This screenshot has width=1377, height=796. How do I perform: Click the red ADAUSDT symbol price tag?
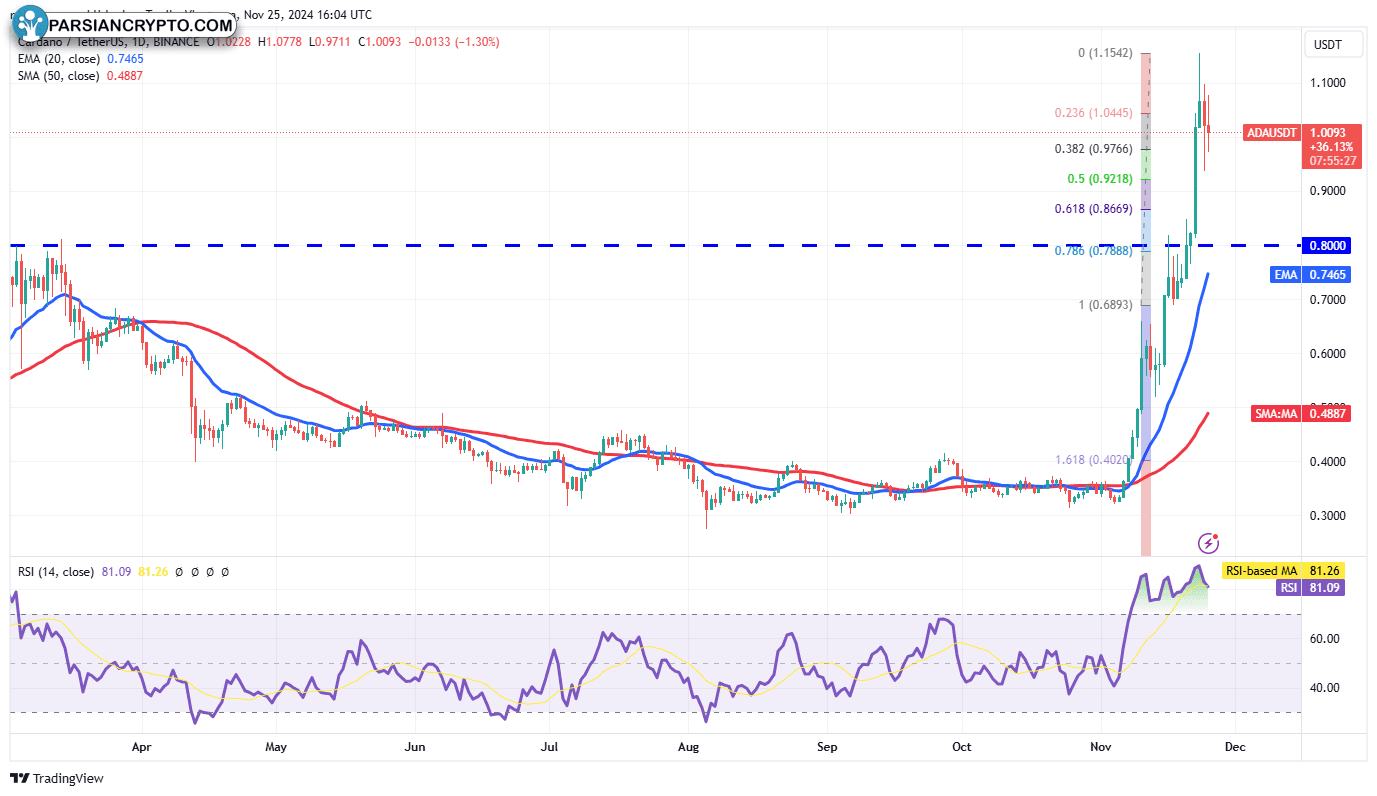point(1271,133)
